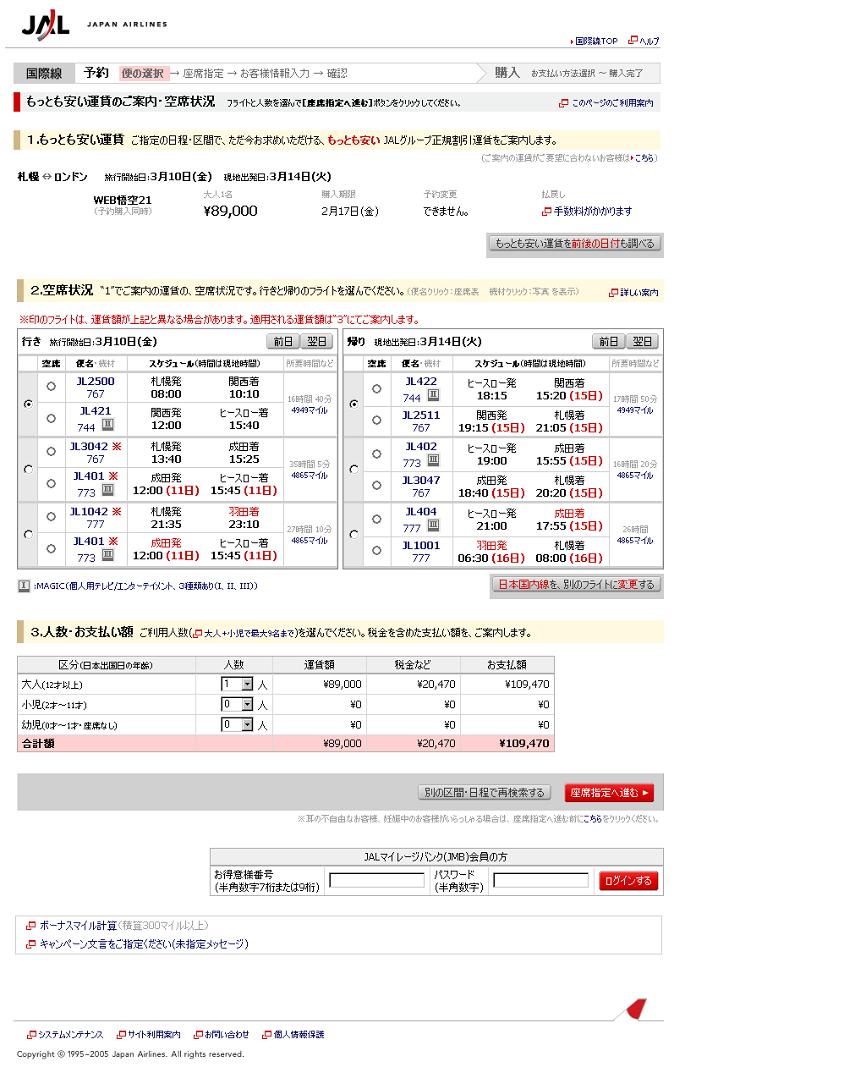
Task: Click the popup icon beside ヘルプ
Action: (x=633, y=41)
